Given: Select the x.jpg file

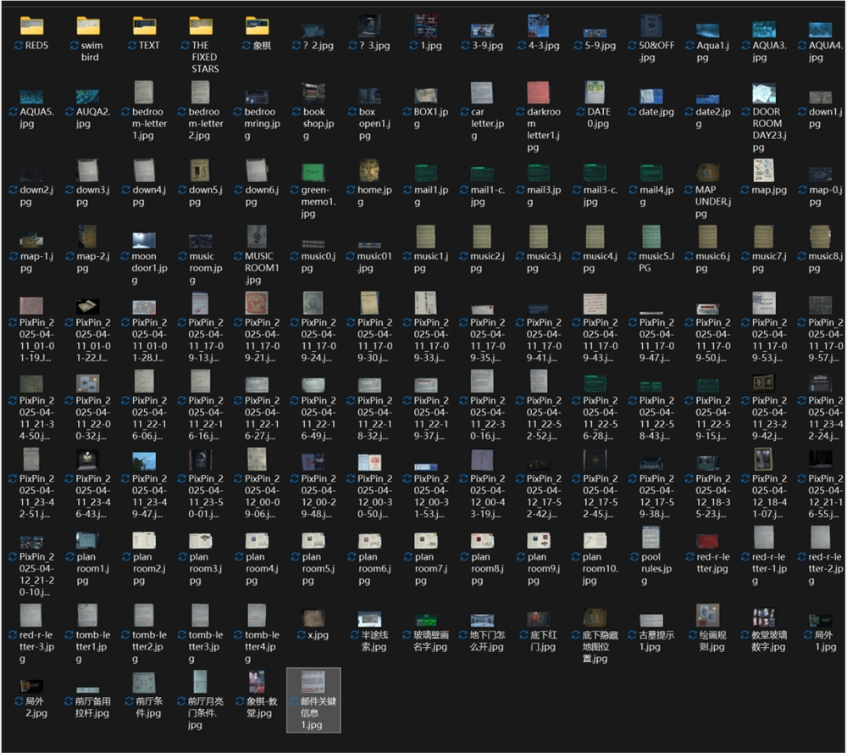Looking at the screenshot, I should (313, 624).
